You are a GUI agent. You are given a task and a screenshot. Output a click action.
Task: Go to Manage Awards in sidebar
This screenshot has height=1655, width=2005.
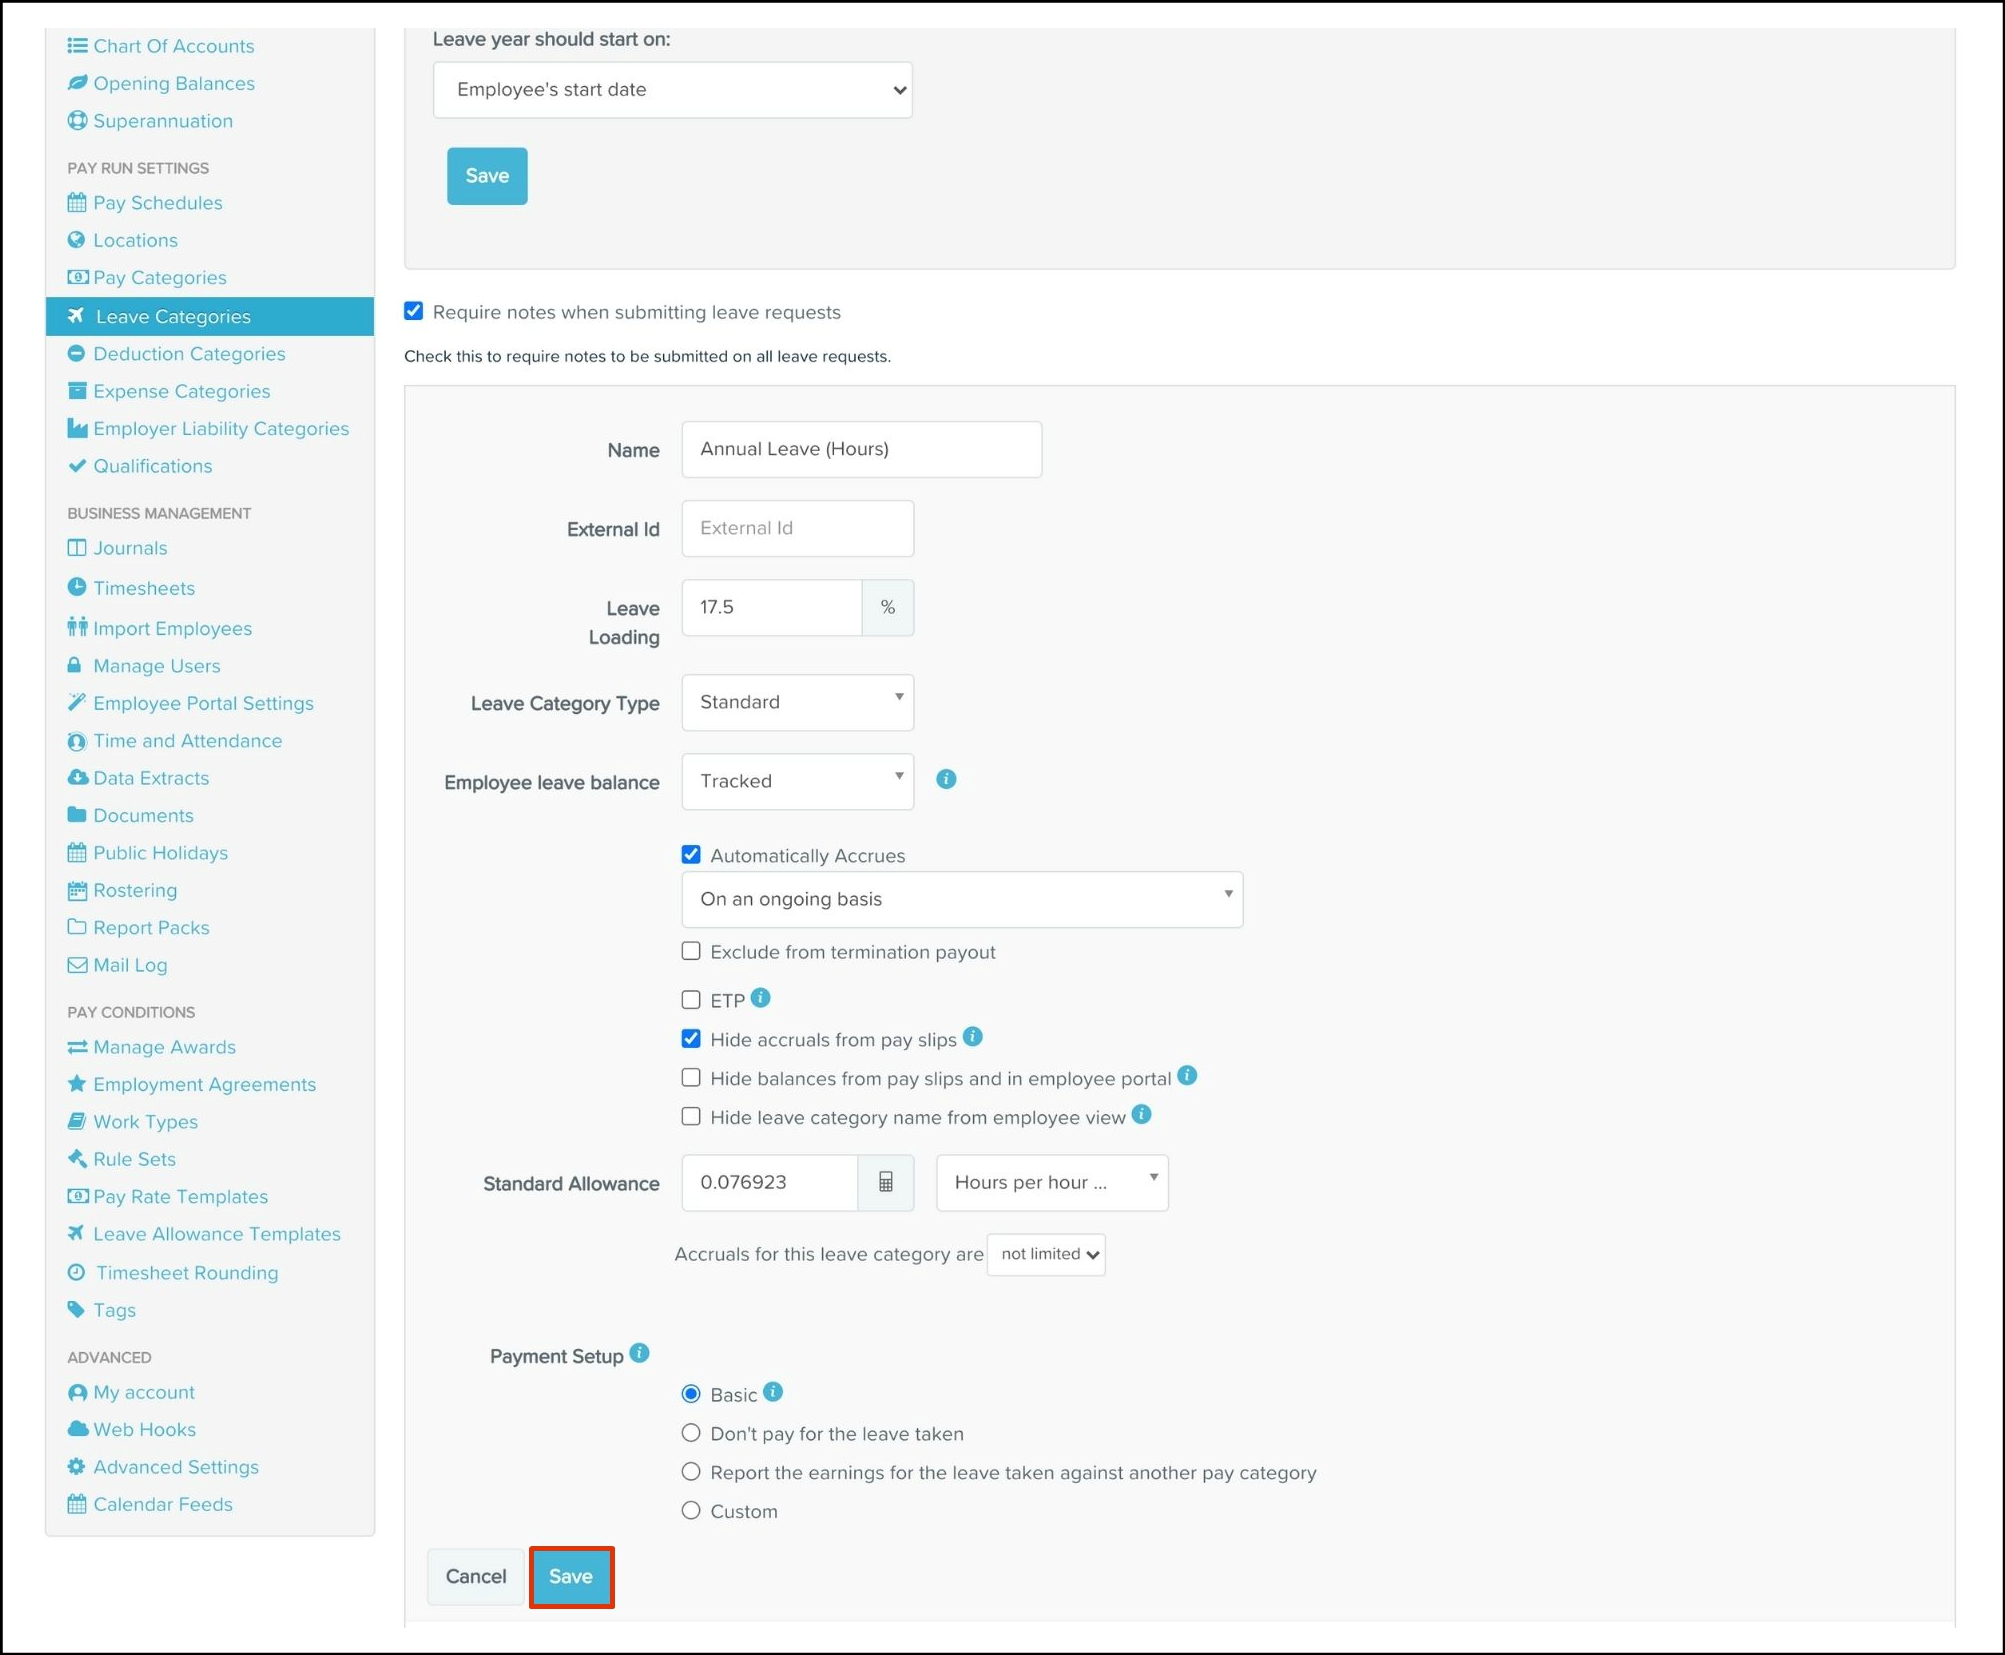point(164,1047)
